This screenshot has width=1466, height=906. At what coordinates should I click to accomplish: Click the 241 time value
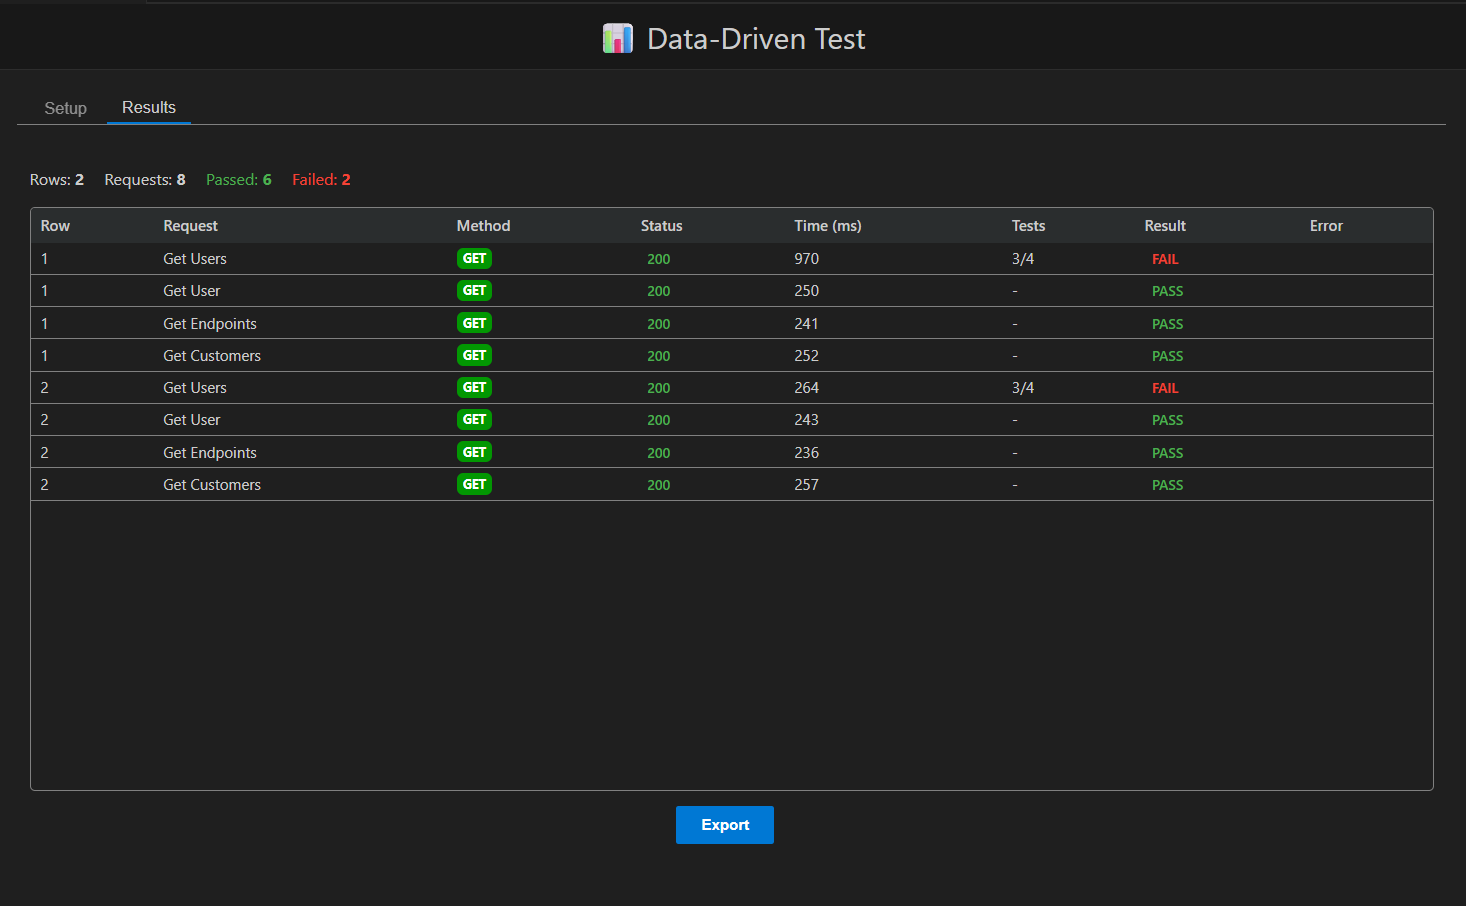pos(806,324)
